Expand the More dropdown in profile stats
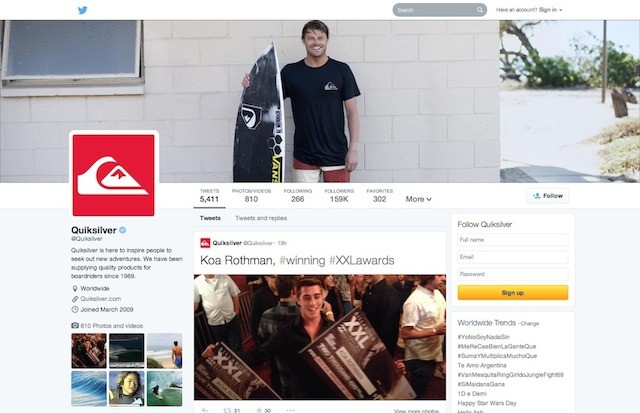 [418, 199]
